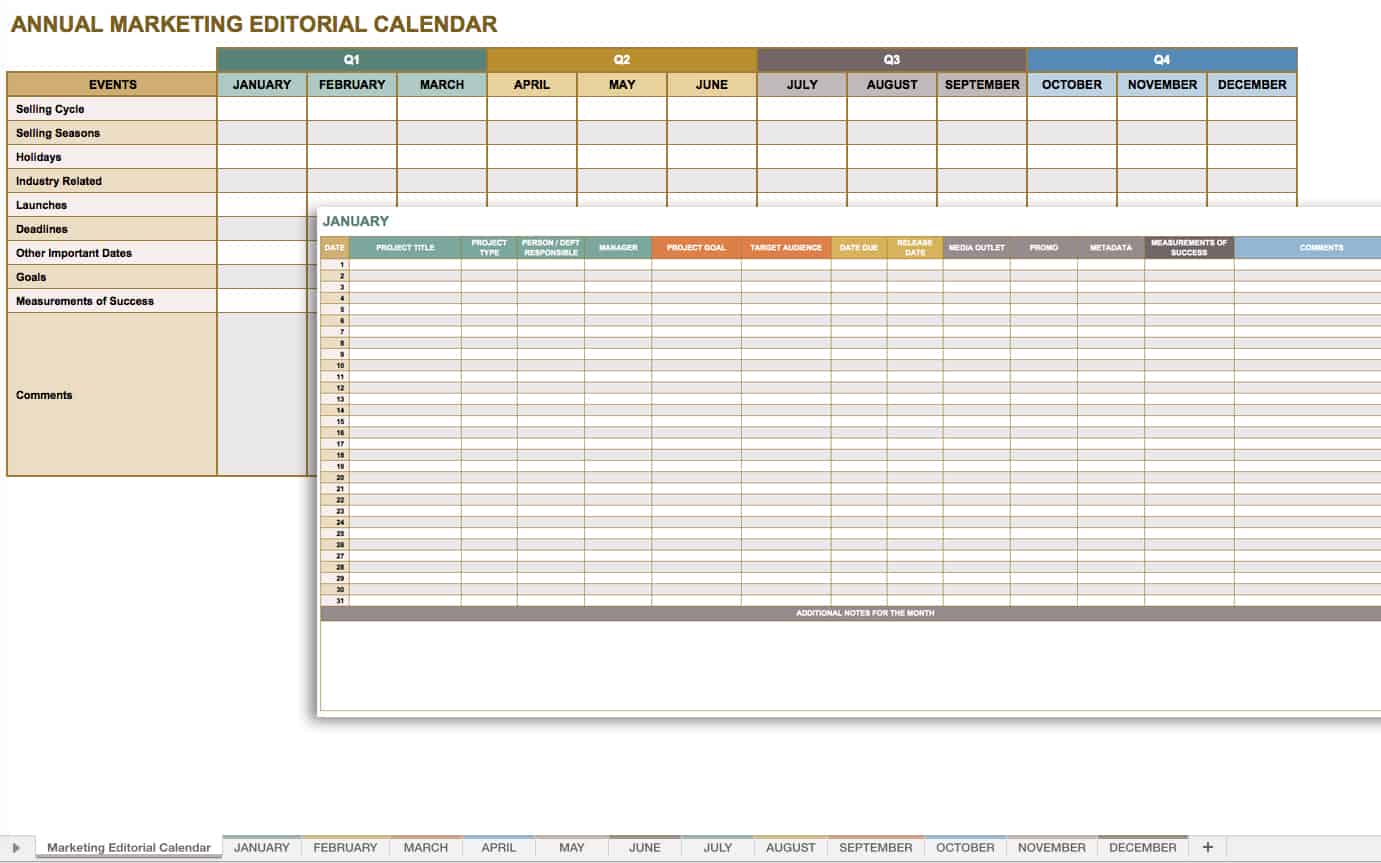Open the SEPTEMBER sheet tab
The height and width of the screenshot is (863, 1381).
coord(875,848)
